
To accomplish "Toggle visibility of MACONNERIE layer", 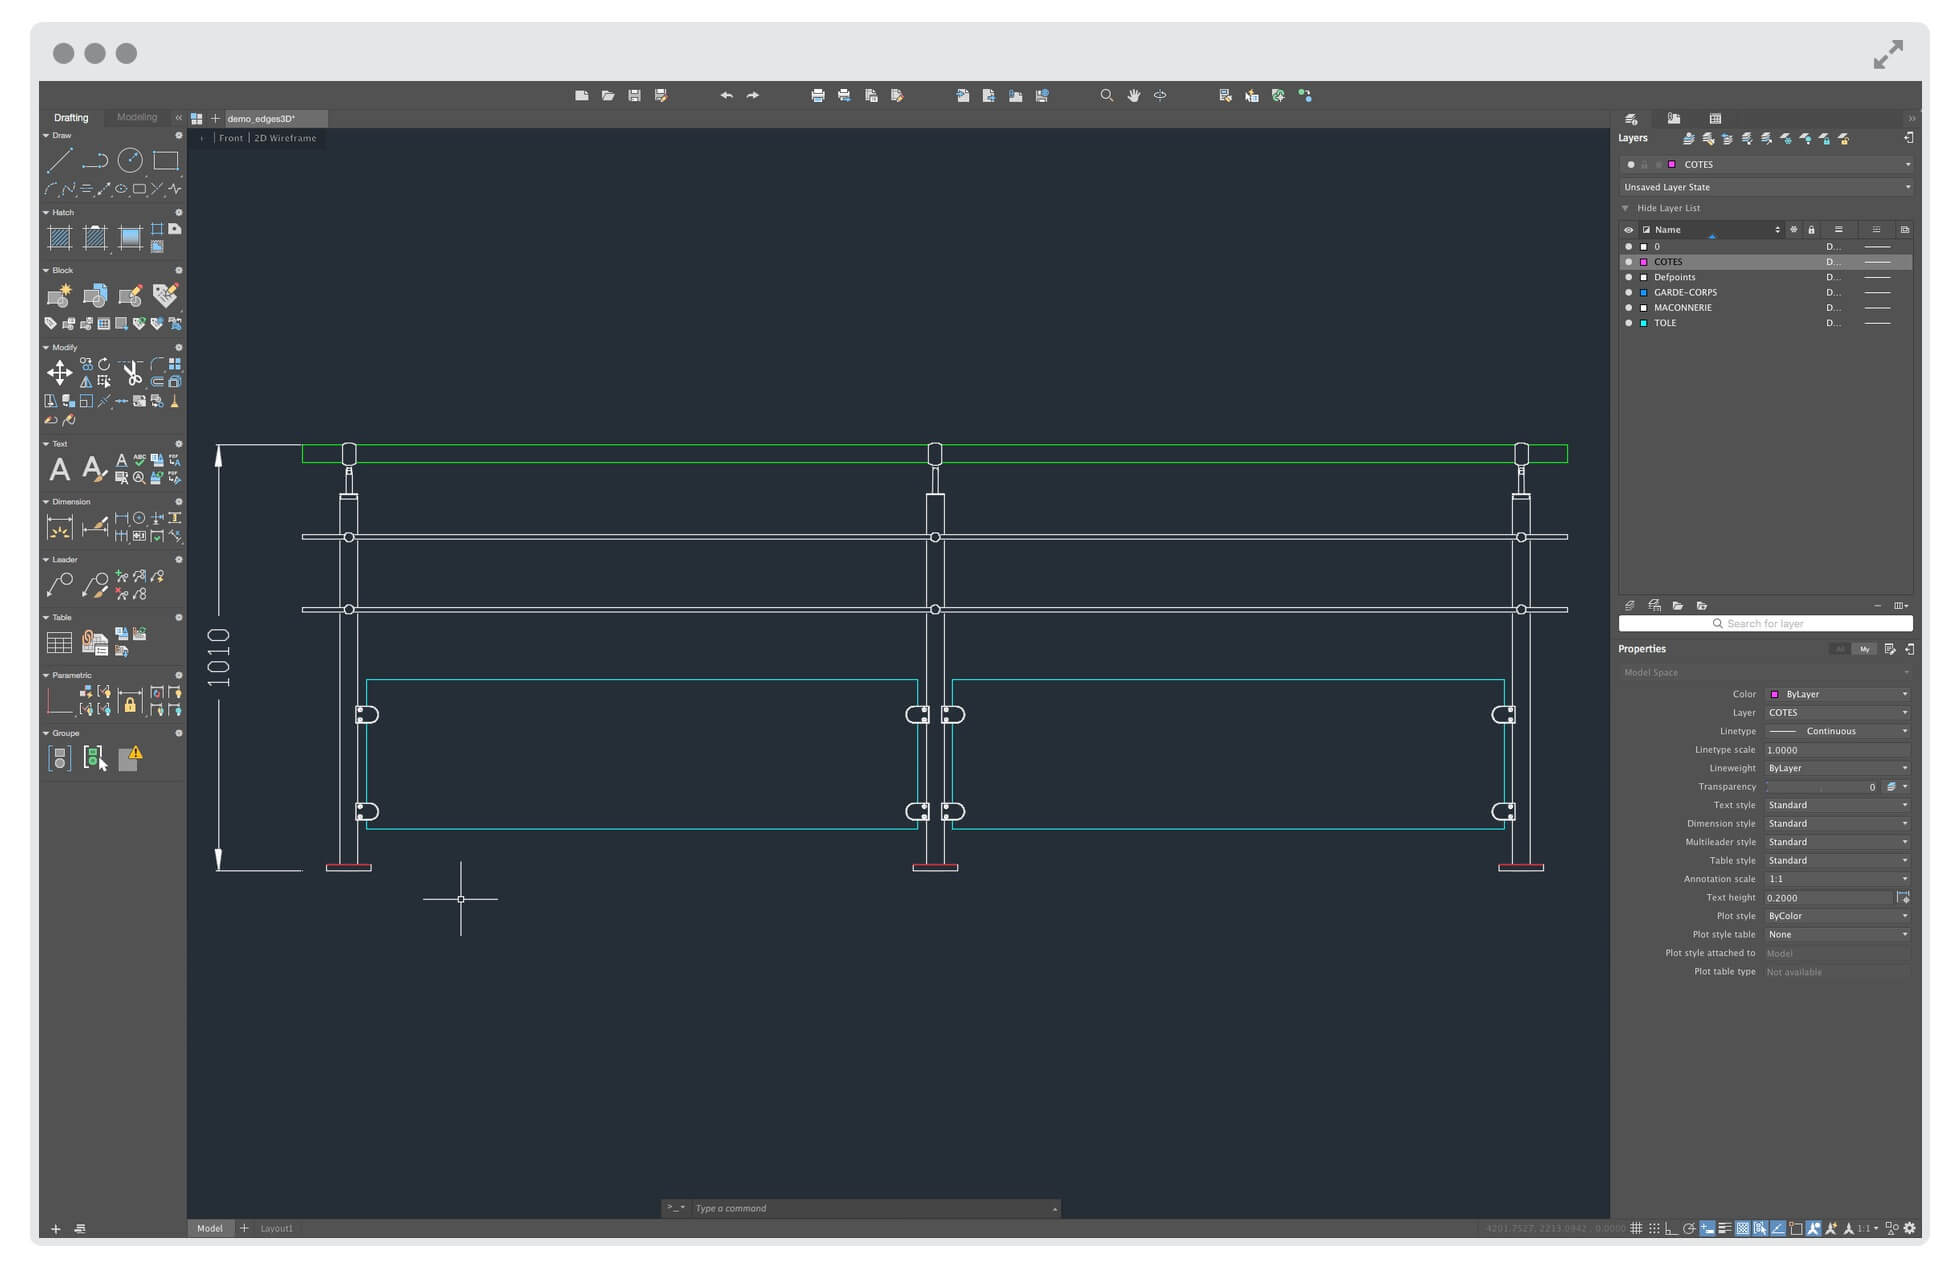I will pyautogui.click(x=1629, y=308).
